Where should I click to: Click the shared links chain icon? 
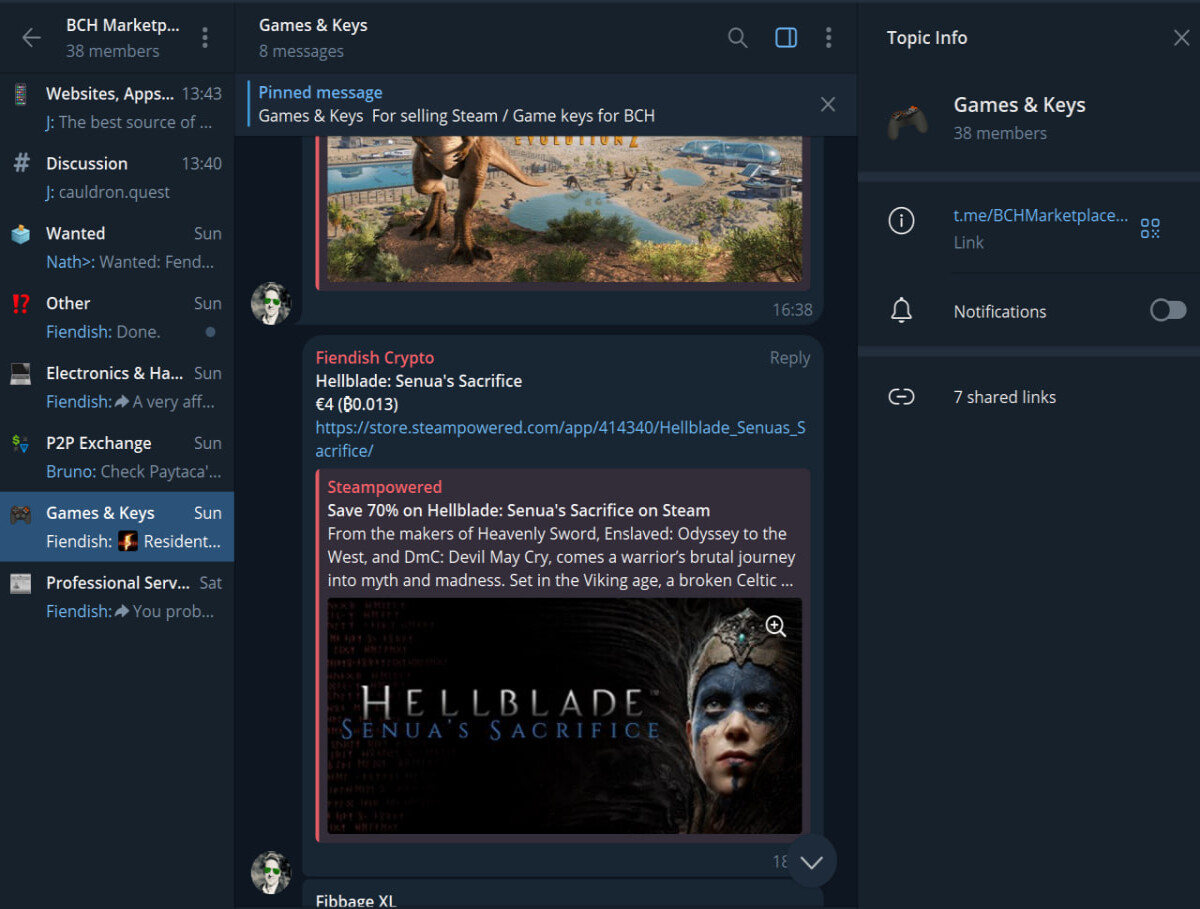(x=901, y=397)
